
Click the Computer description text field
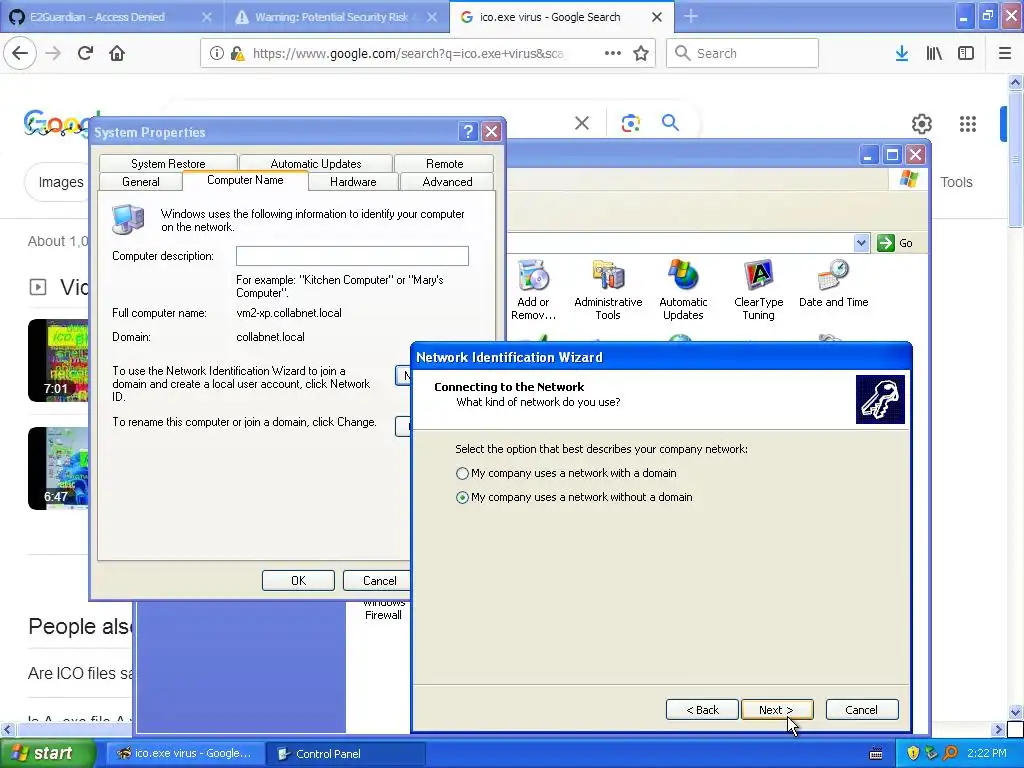point(352,256)
